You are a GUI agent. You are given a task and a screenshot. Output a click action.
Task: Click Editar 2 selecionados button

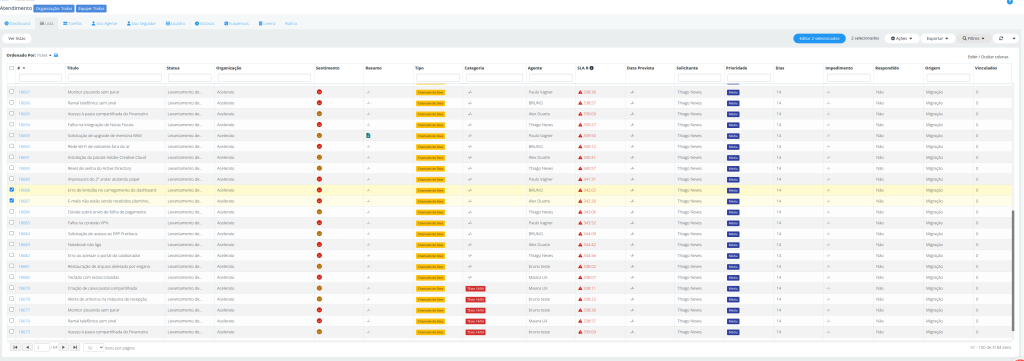tap(819, 39)
